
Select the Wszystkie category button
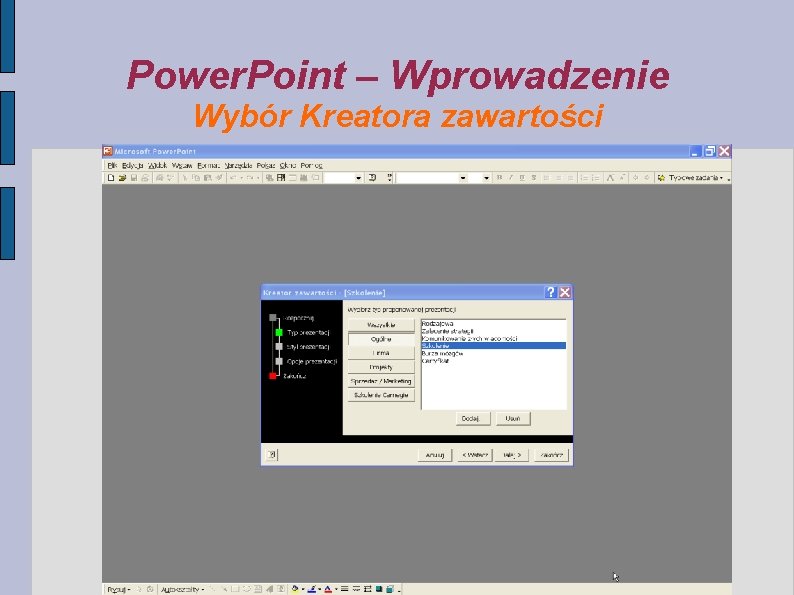[x=381, y=325]
